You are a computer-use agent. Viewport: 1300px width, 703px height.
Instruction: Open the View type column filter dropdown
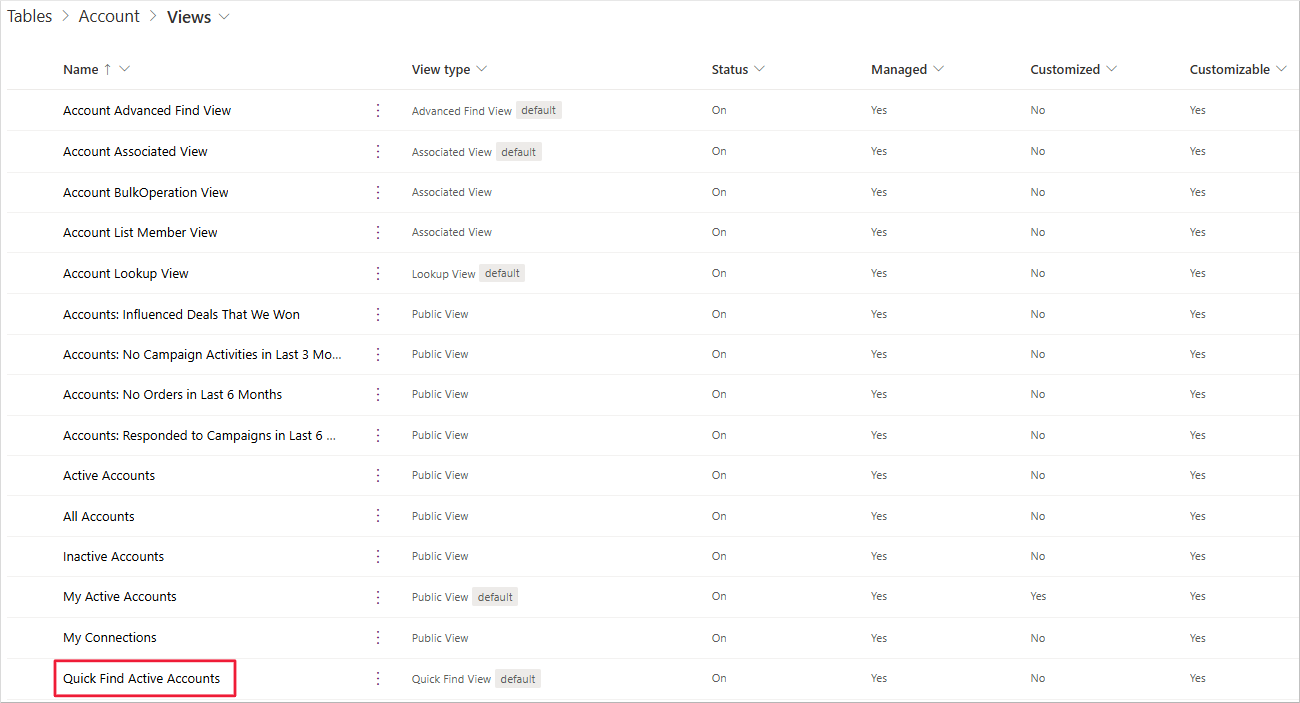click(482, 69)
